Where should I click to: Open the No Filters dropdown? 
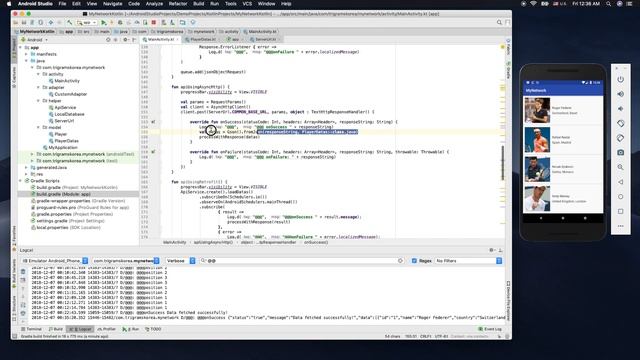click(469, 260)
